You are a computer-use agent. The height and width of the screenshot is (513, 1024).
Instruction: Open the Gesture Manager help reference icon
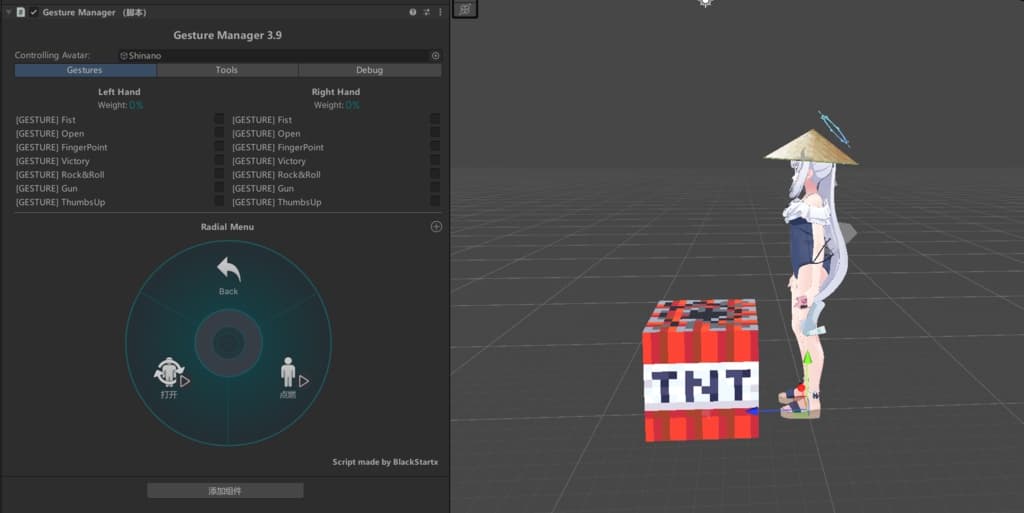point(413,12)
